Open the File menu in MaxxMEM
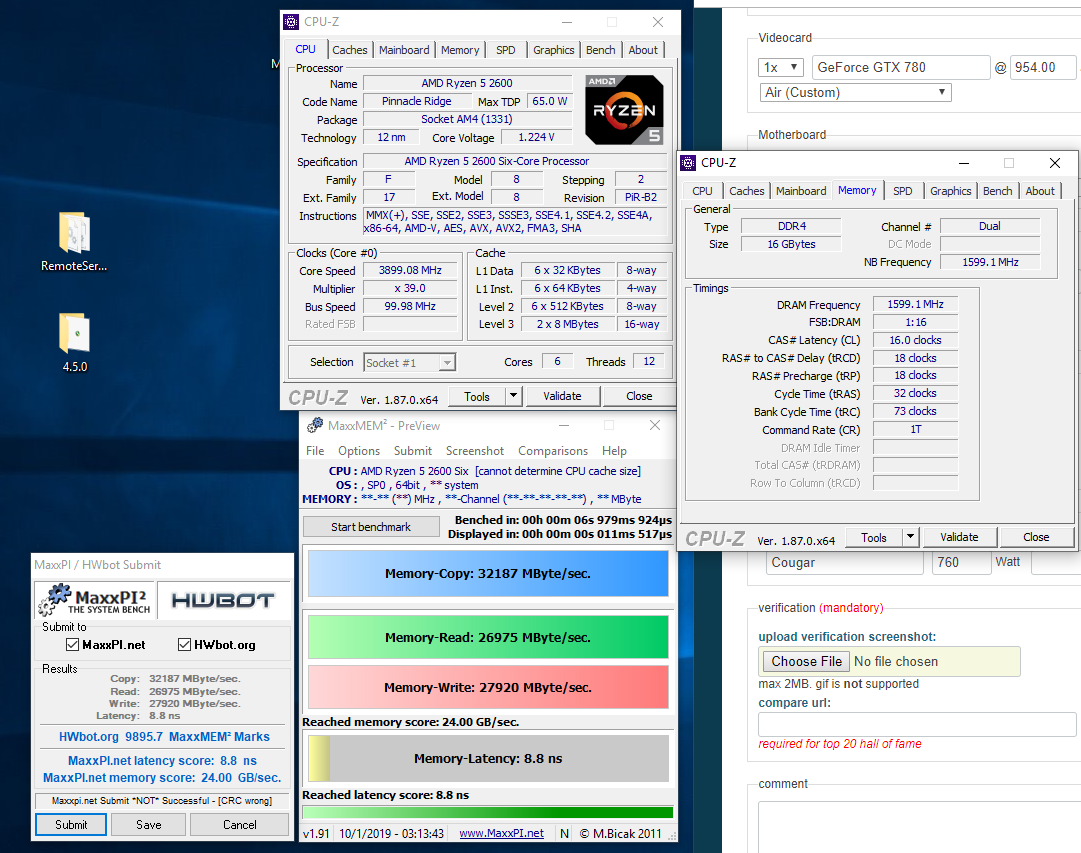The width and height of the screenshot is (1081, 853). pos(315,451)
